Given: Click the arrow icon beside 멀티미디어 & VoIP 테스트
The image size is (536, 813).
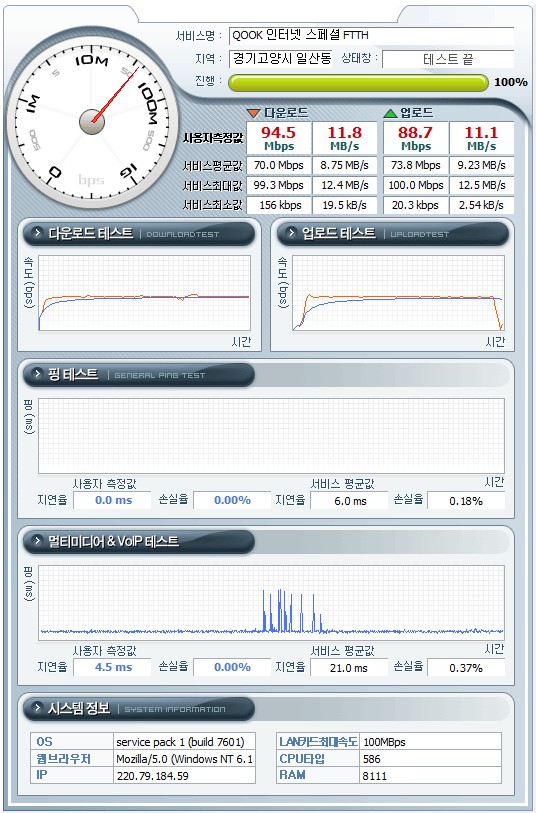Looking at the screenshot, I should point(37,541).
